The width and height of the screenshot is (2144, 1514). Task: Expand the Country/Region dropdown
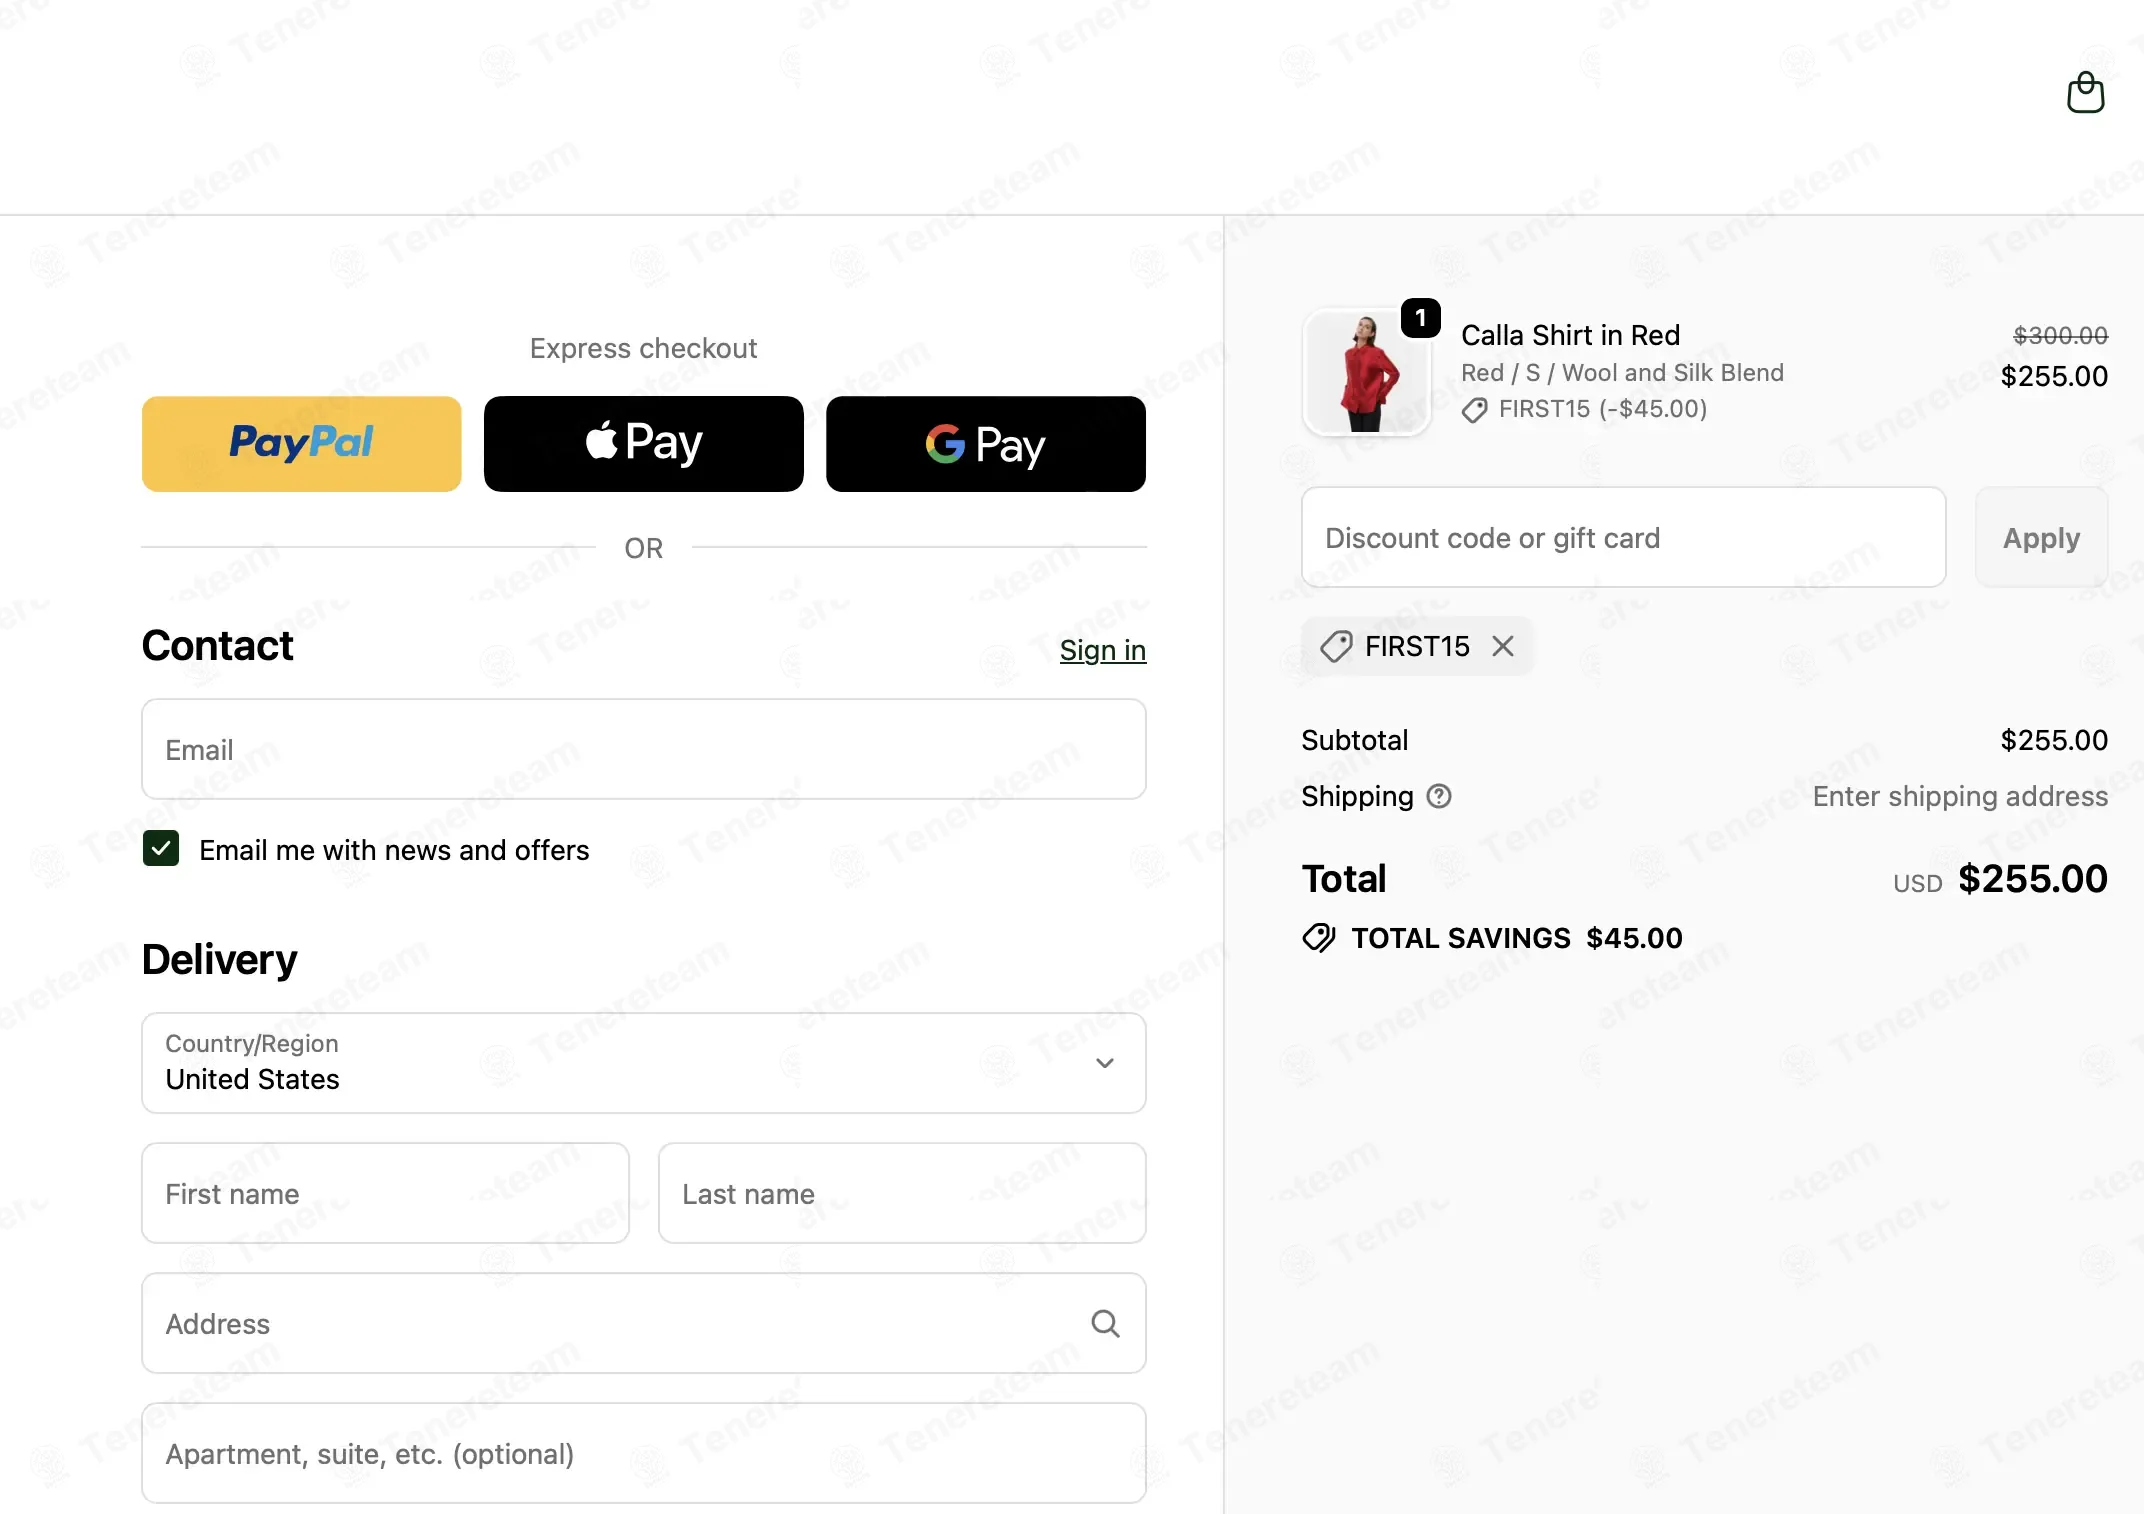click(x=643, y=1063)
